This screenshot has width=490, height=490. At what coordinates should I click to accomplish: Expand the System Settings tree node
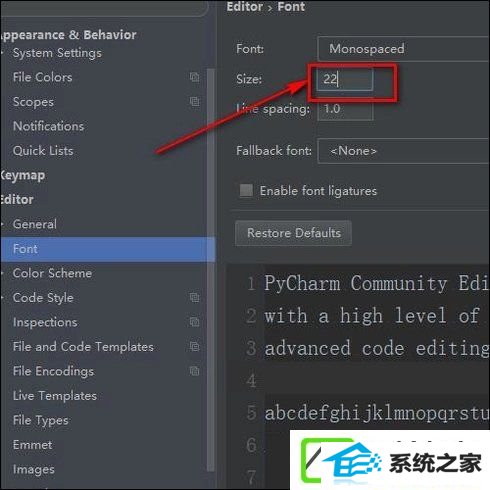tap(3, 53)
